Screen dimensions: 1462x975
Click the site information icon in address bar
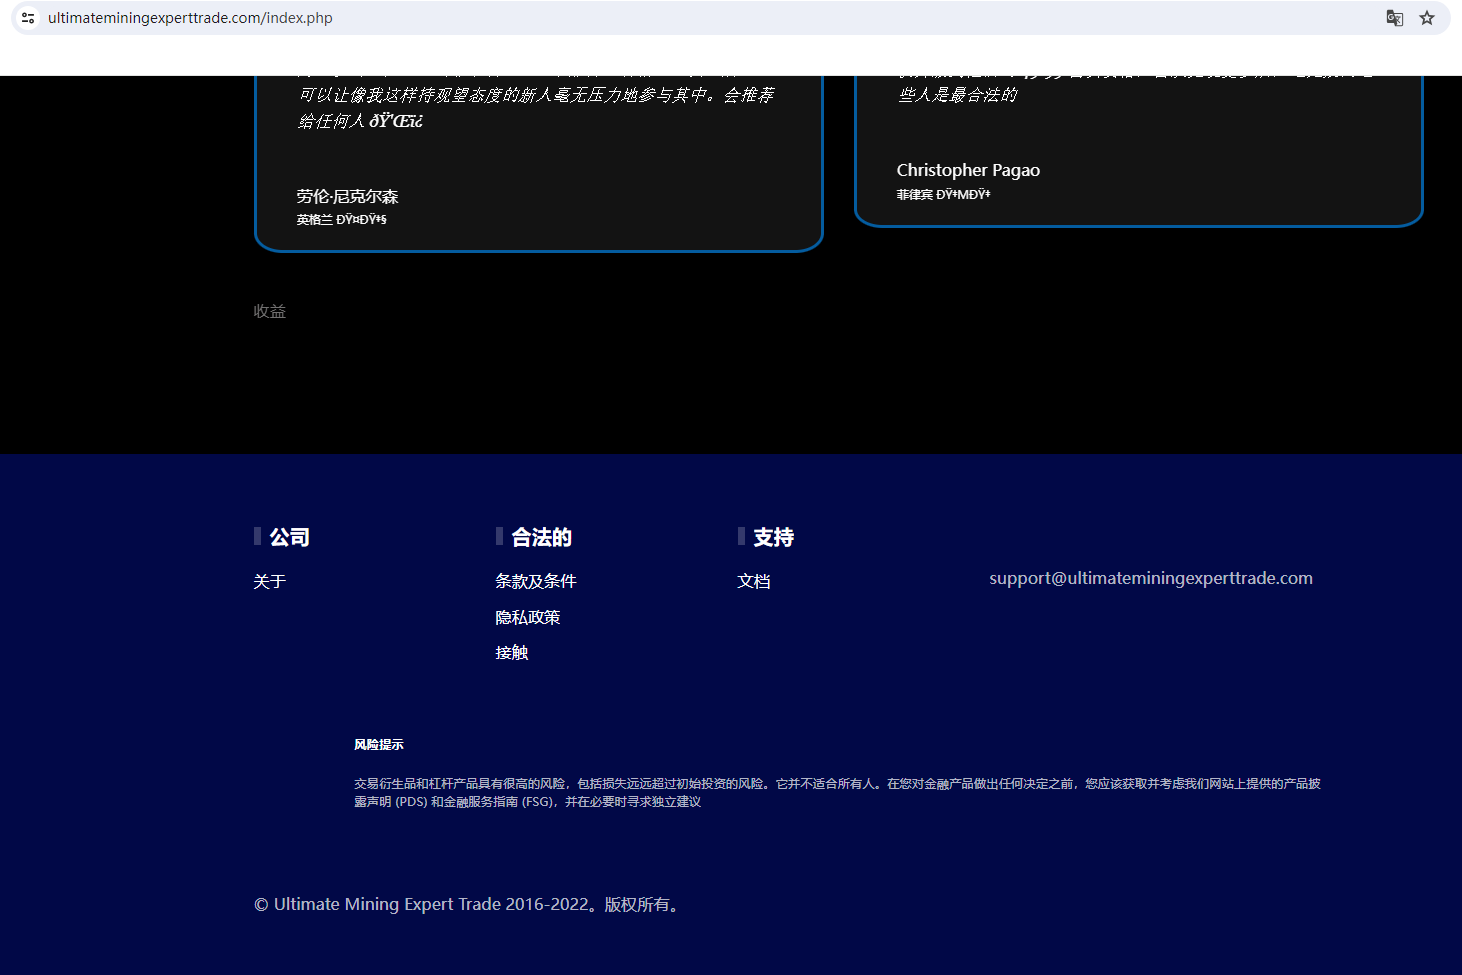pyautogui.click(x=28, y=18)
